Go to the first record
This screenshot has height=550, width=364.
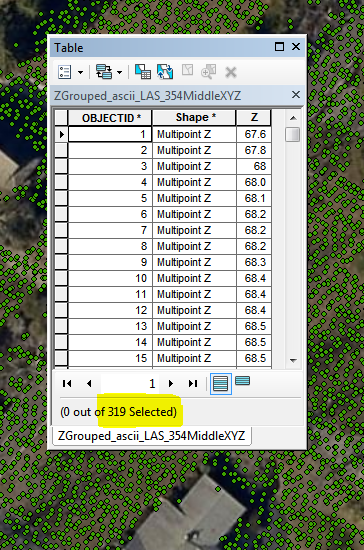point(67,383)
